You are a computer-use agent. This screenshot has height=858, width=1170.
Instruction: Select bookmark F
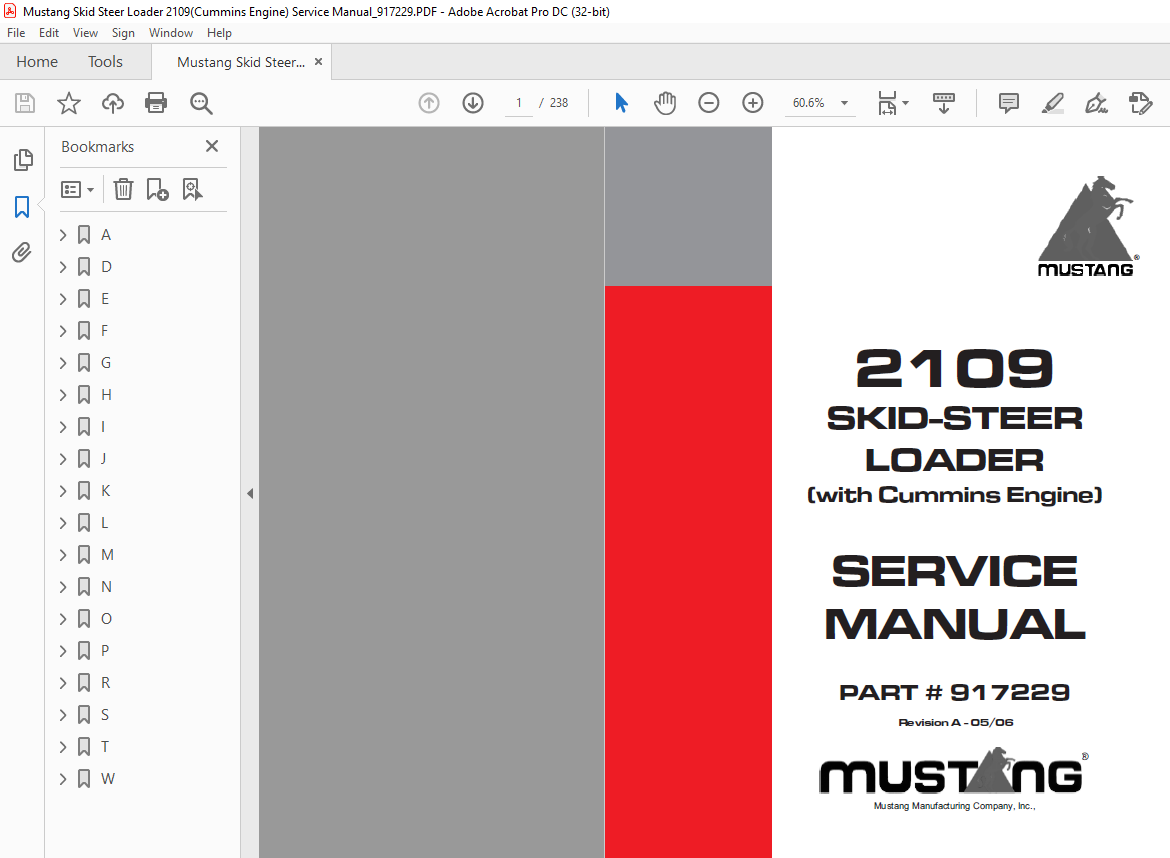click(x=104, y=331)
